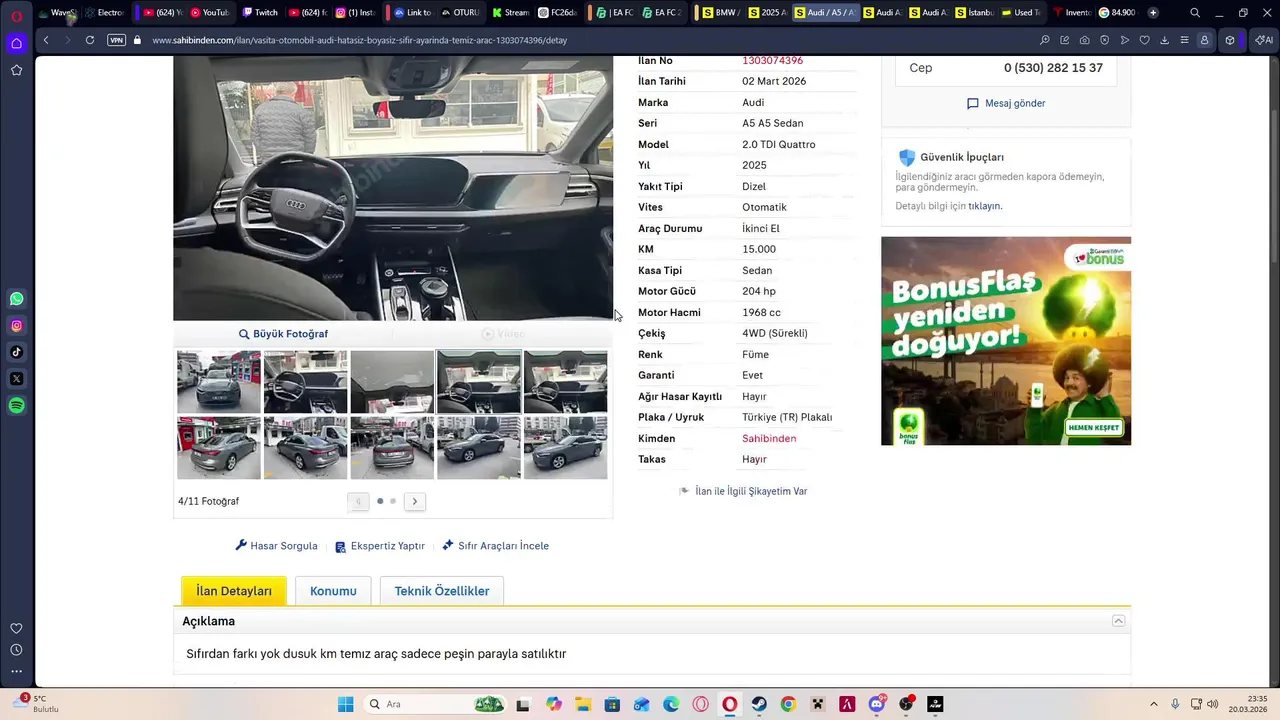
Task: Click the first pagination dot under thumbnails
Action: click(380, 501)
